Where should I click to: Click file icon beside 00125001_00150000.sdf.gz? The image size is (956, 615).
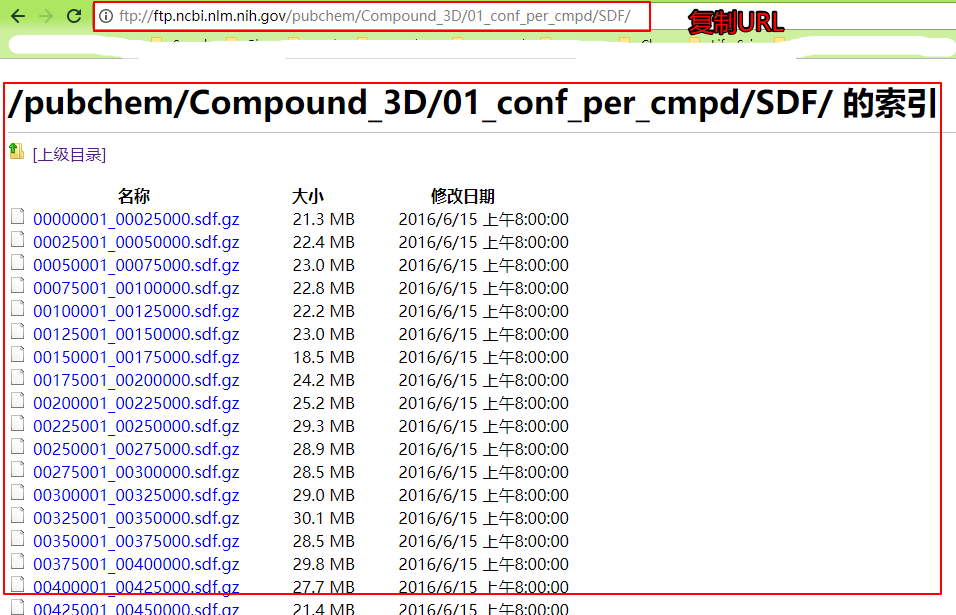18,332
